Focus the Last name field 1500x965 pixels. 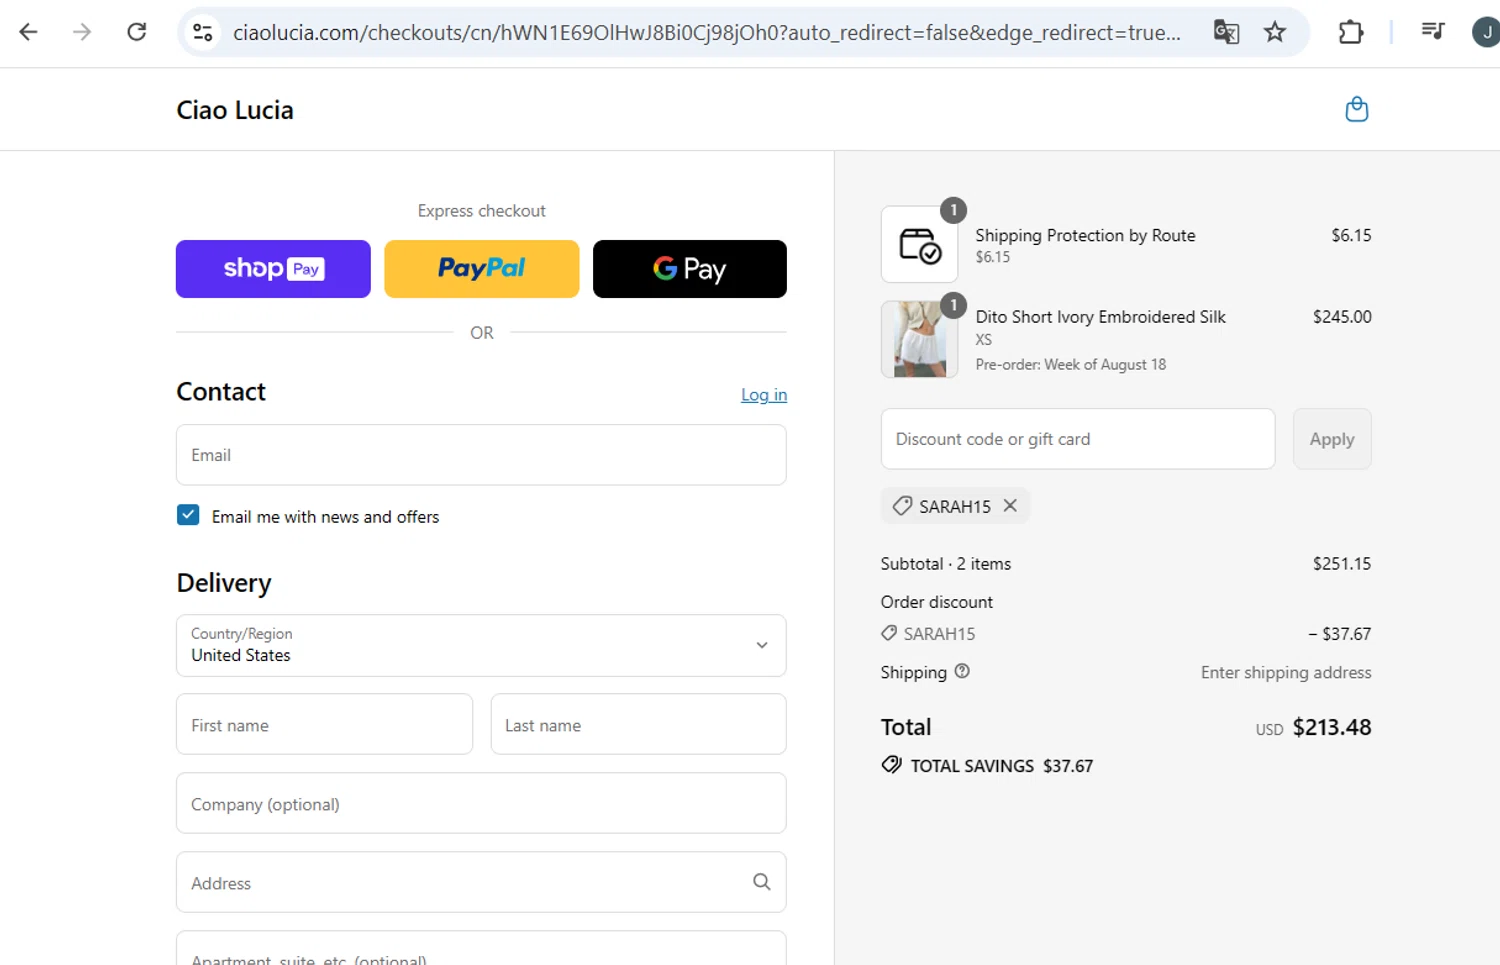point(638,724)
